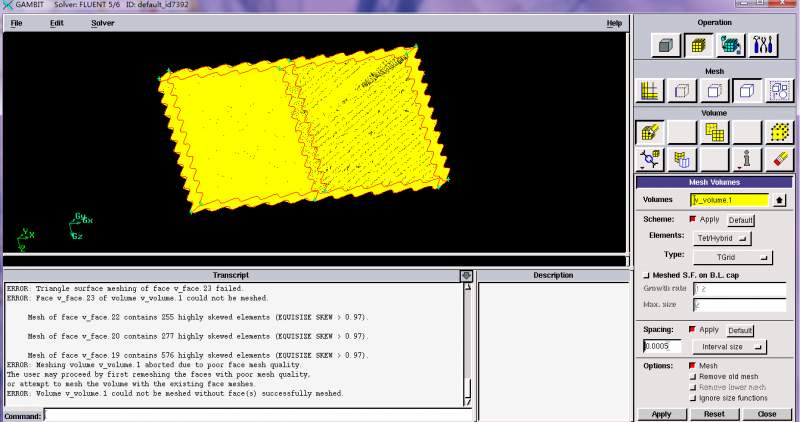Click the Set Volume Element Type icon
800x422 pixels.
coord(780,133)
